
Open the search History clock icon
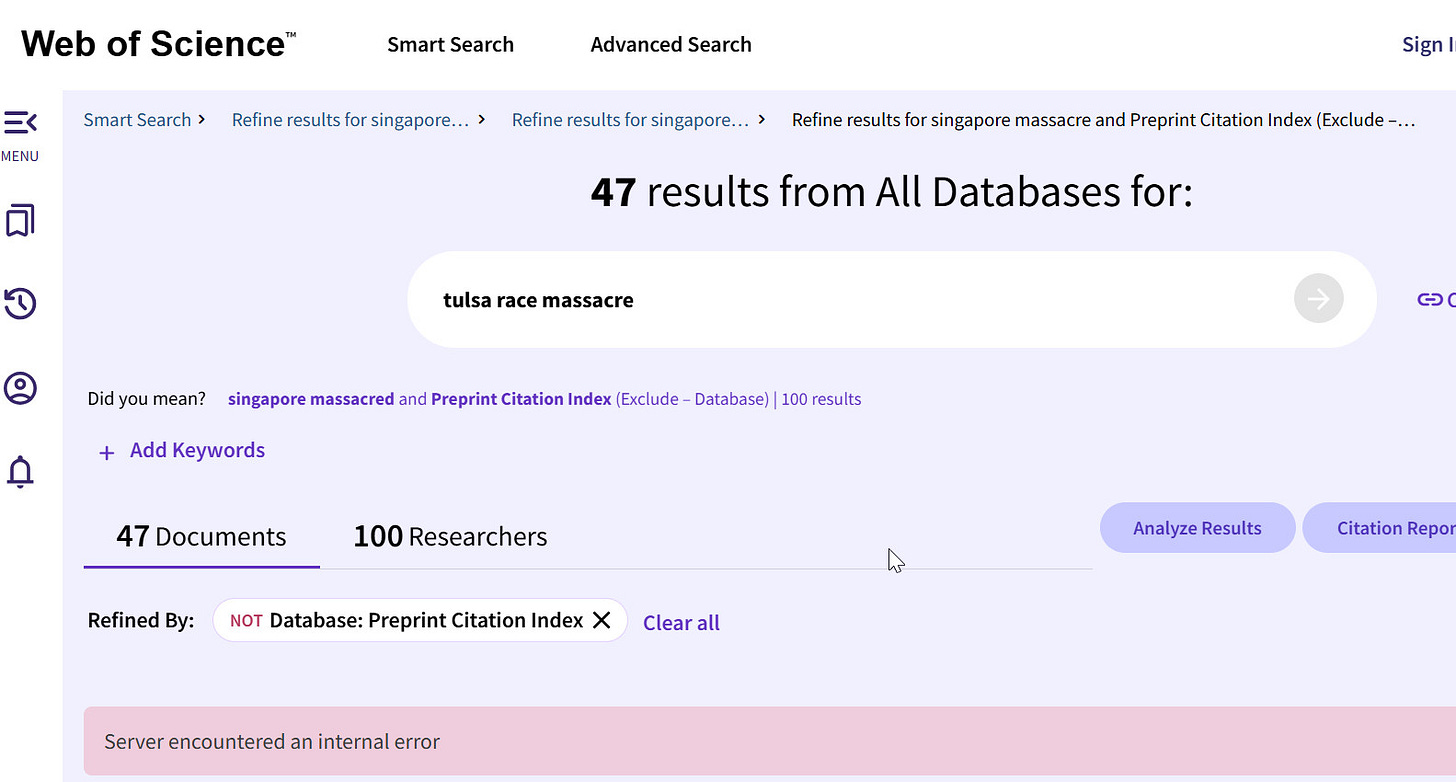point(20,304)
